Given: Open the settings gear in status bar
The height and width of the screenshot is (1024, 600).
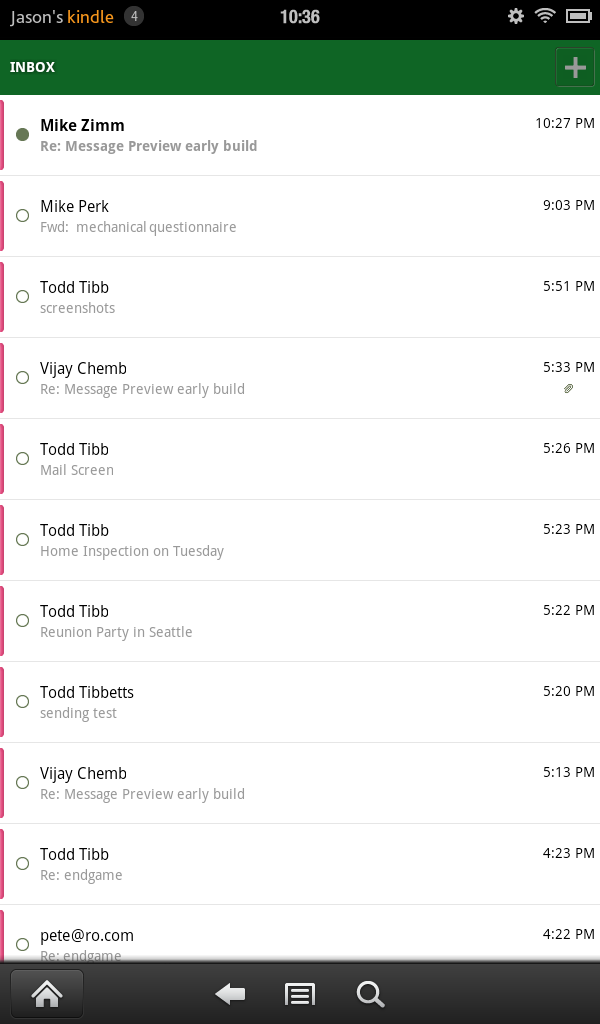Looking at the screenshot, I should [516, 16].
